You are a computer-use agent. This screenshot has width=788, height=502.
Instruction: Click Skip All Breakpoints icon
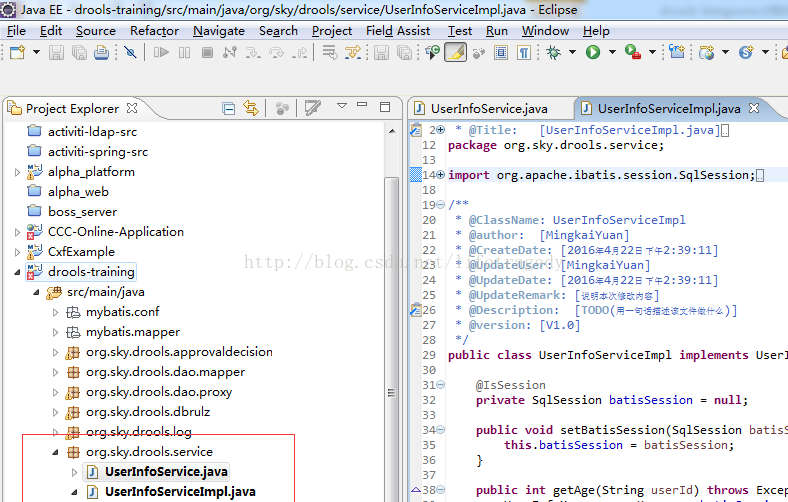click(x=130, y=52)
